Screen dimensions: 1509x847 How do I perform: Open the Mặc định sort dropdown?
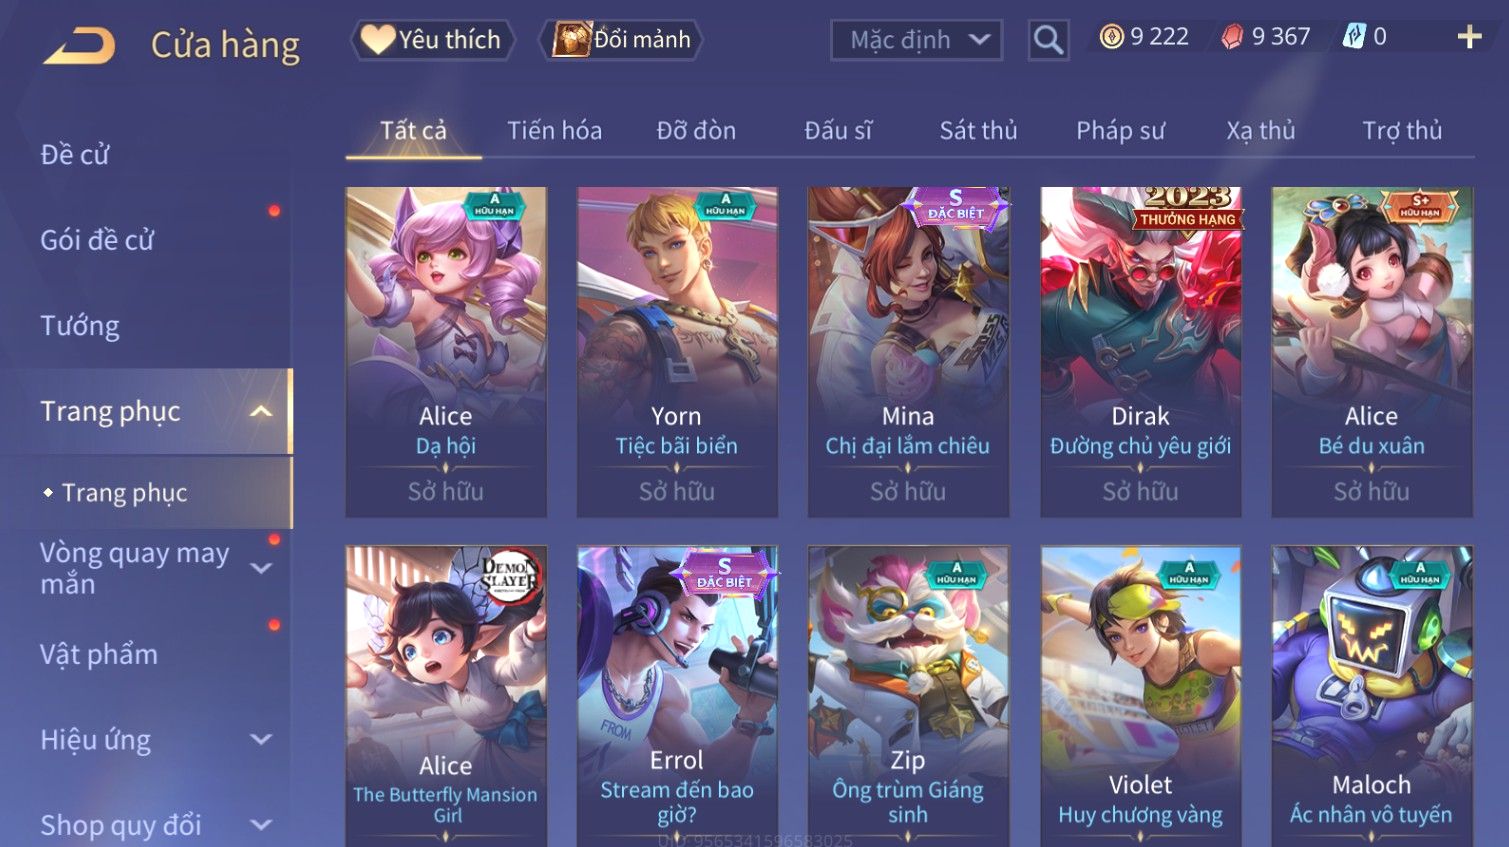click(916, 40)
